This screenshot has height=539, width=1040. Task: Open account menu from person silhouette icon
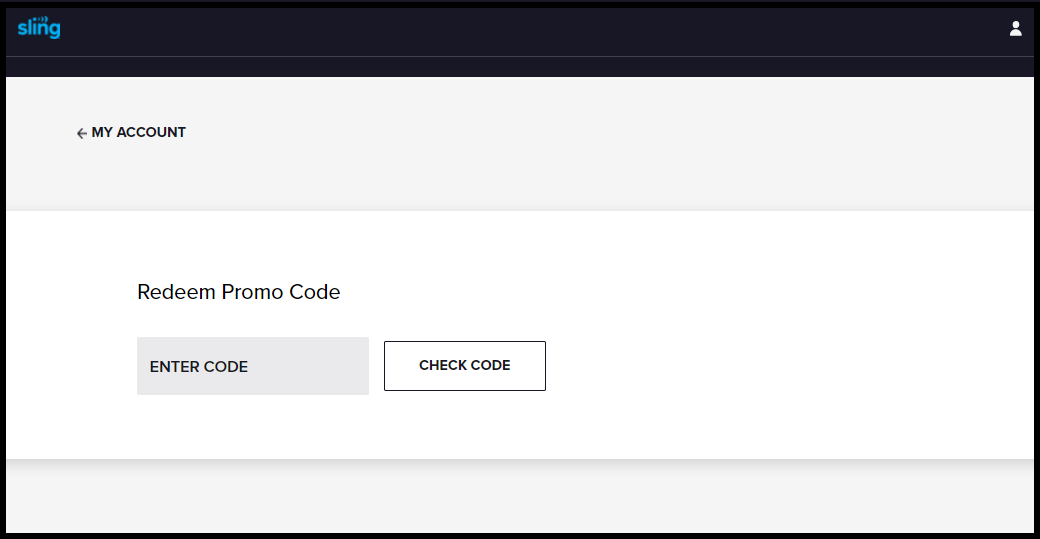(x=1015, y=29)
